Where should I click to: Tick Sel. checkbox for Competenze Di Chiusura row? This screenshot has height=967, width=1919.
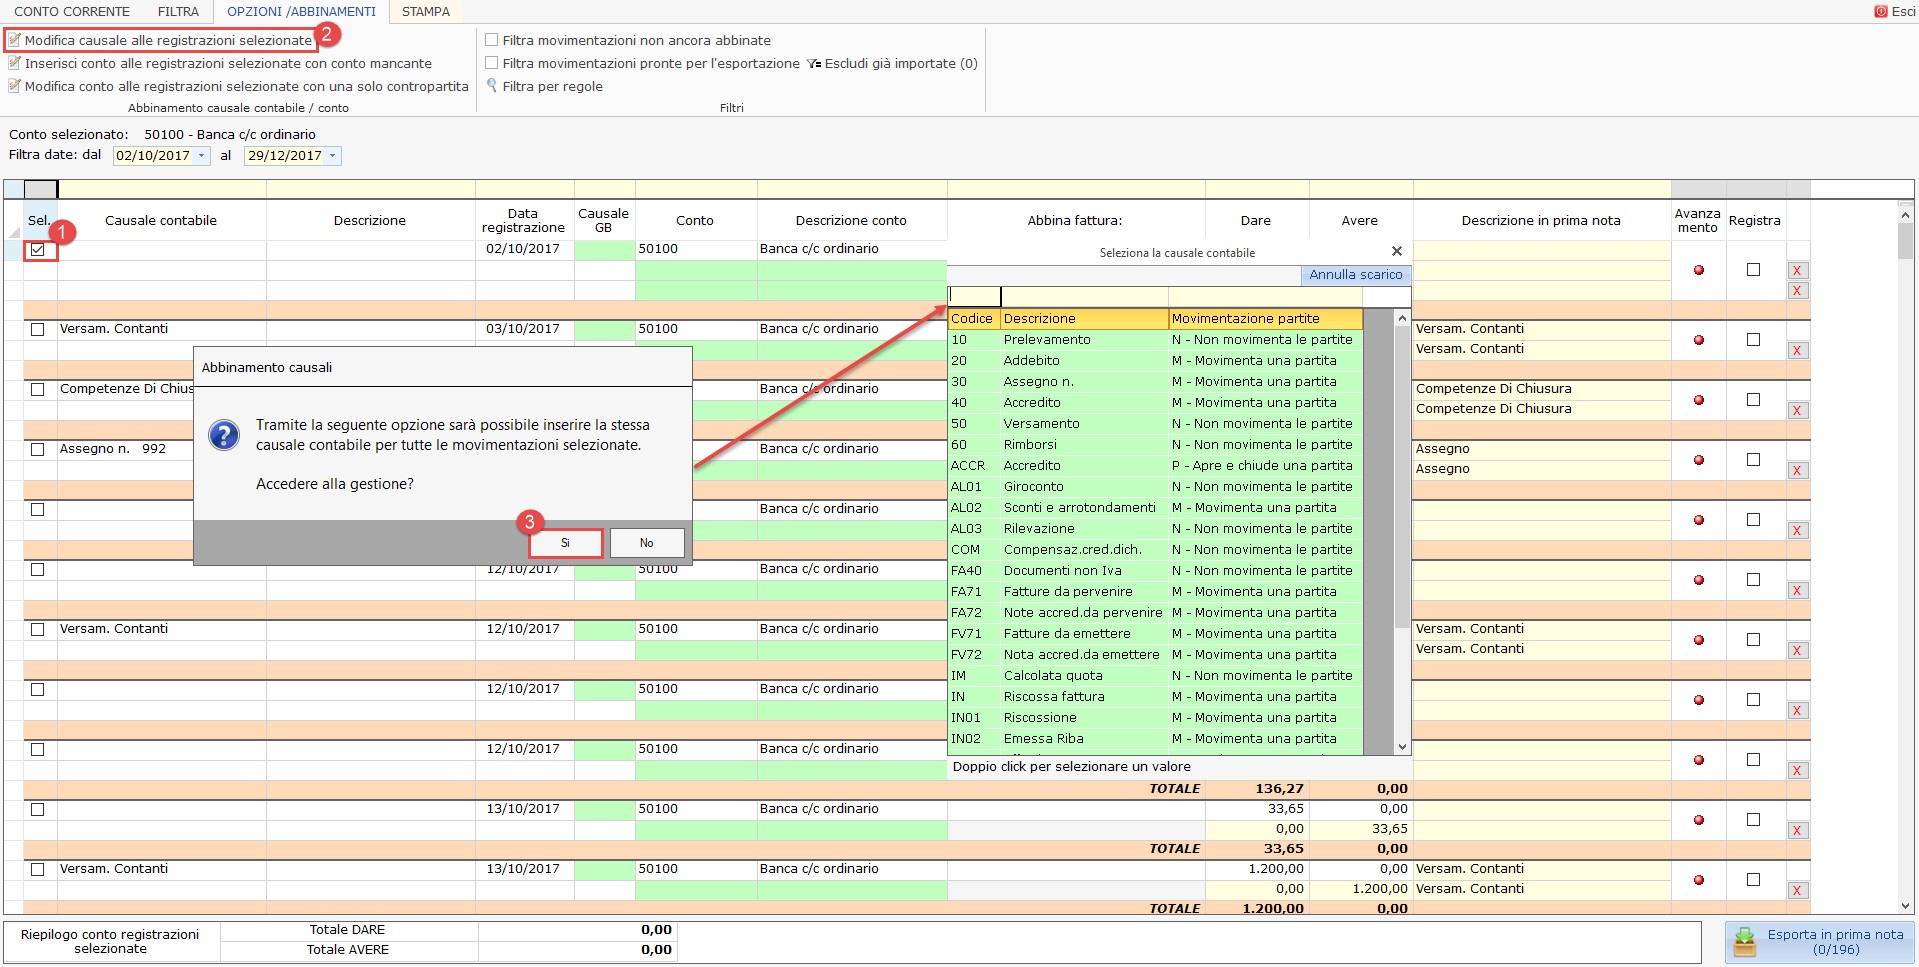click(38, 389)
